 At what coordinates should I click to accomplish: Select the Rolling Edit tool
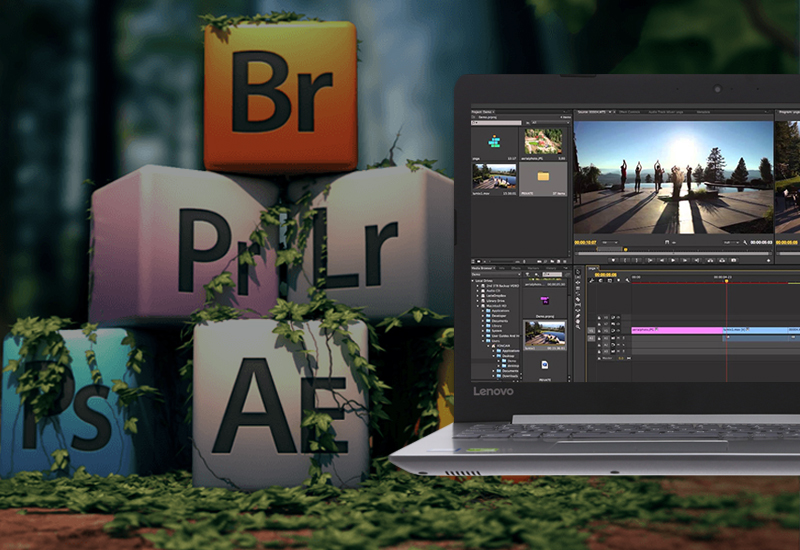(578, 288)
